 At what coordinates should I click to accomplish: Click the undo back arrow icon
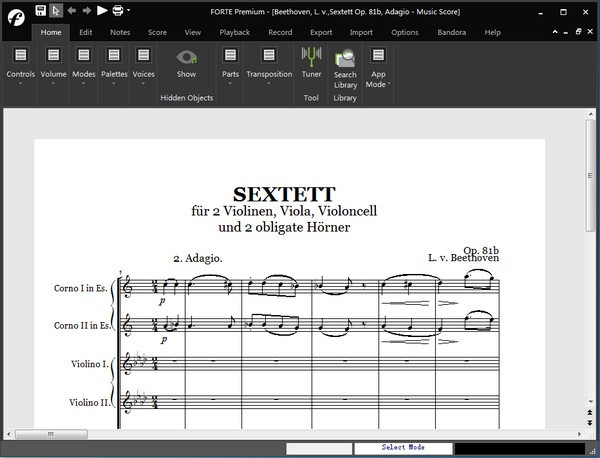coord(71,10)
